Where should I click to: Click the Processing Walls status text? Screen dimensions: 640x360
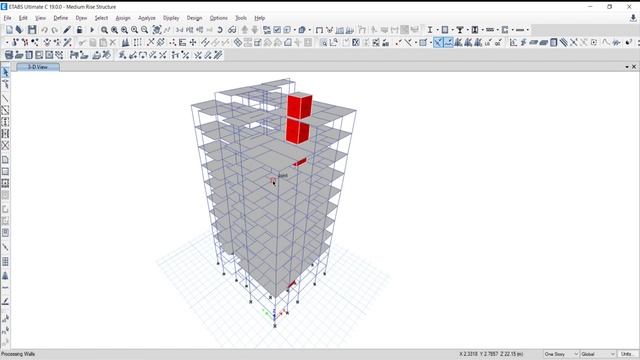click(x=18, y=354)
